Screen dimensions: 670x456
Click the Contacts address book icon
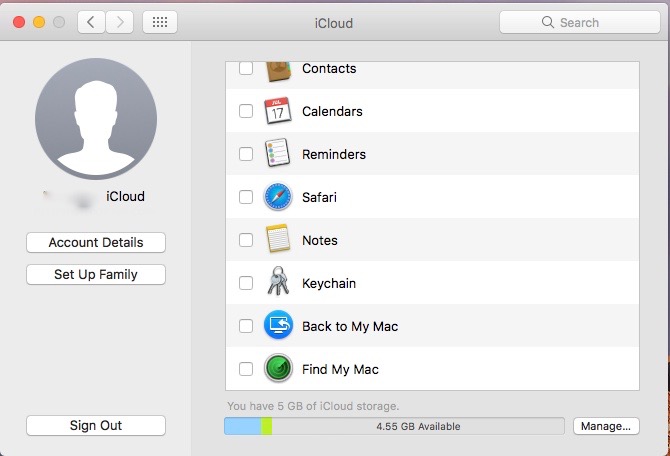pos(278,71)
